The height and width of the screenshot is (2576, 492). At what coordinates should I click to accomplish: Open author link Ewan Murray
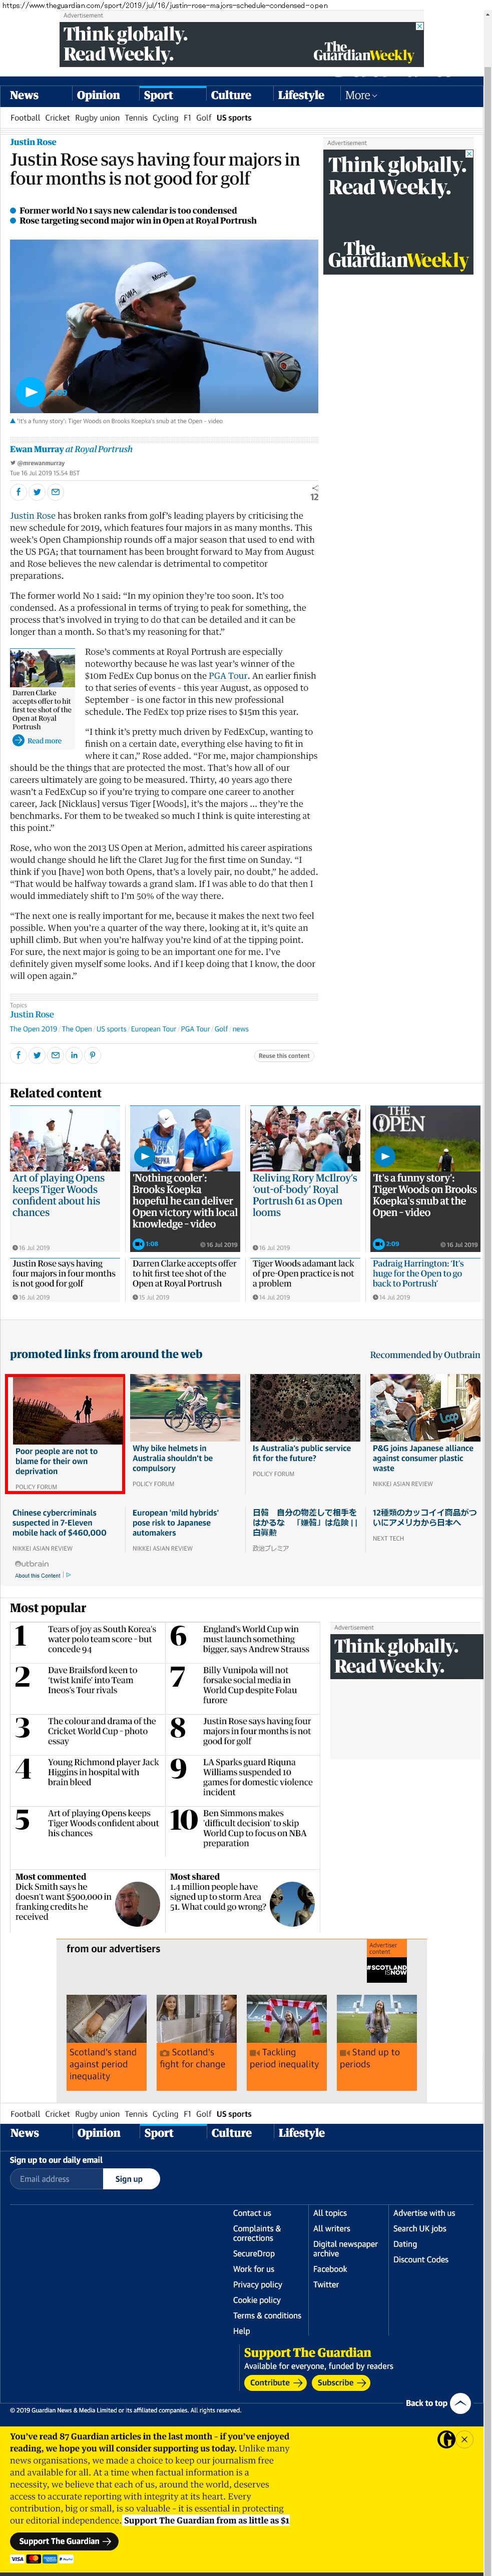[x=36, y=449]
